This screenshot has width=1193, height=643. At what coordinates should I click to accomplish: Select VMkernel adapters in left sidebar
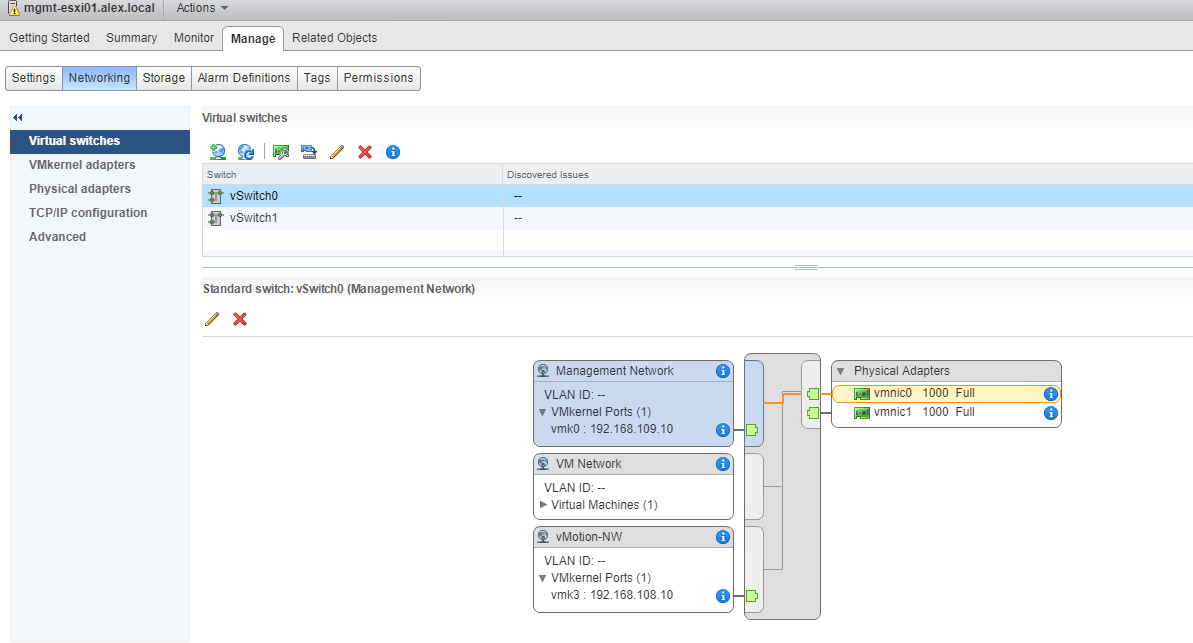click(82, 165)
